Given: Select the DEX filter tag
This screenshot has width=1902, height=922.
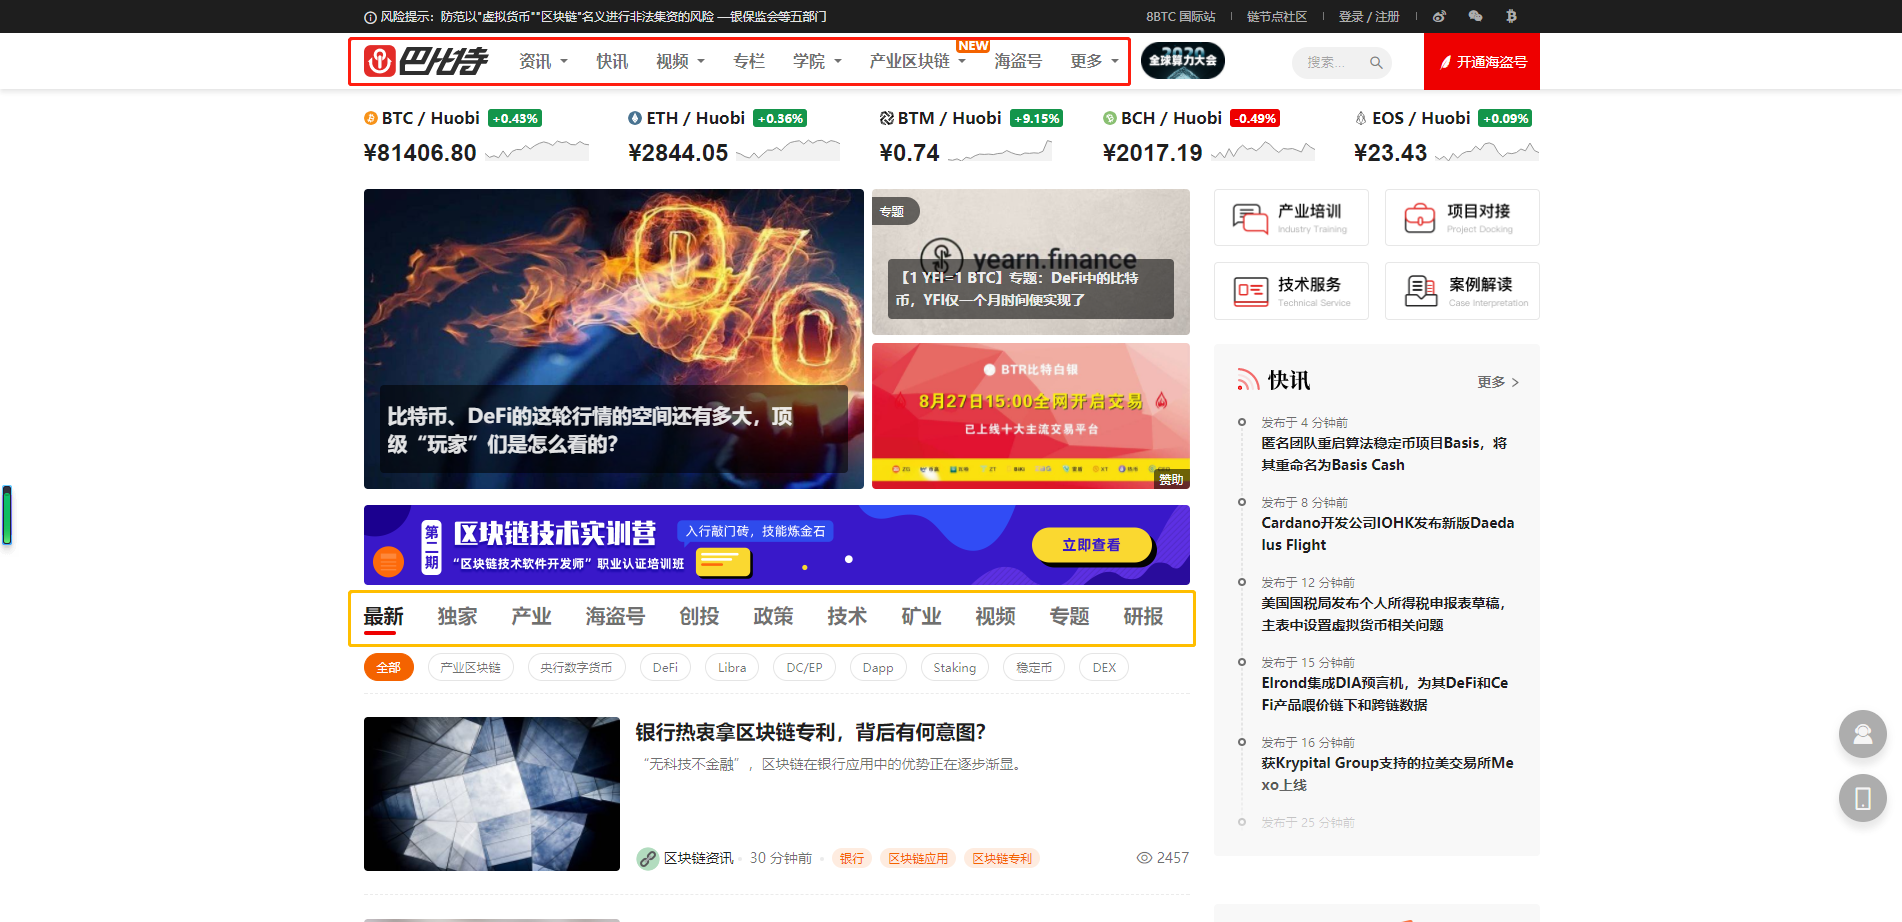Looking at the screenshot, I should point(1104,667).
